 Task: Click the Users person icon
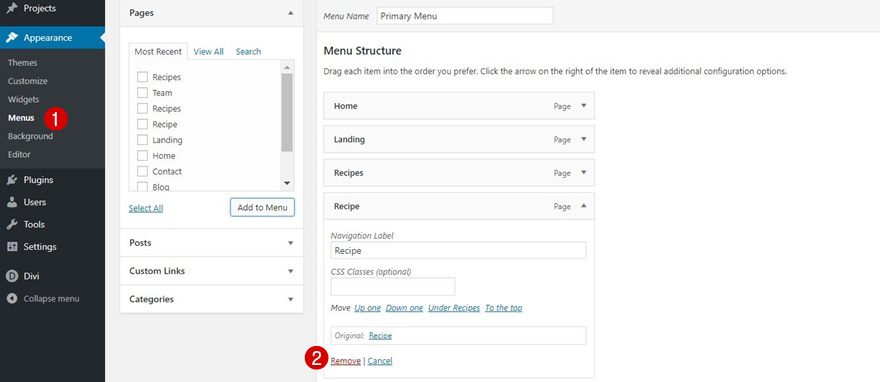pos(12,202)
